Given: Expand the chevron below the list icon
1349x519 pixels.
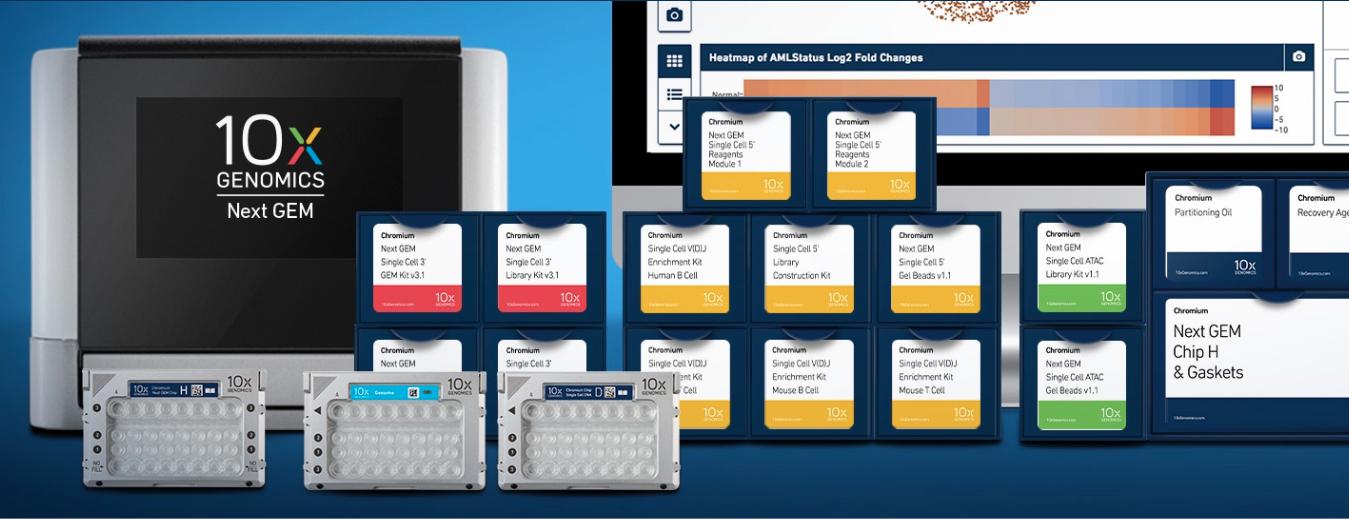Looking at the screenshot, I should point(674,127).
